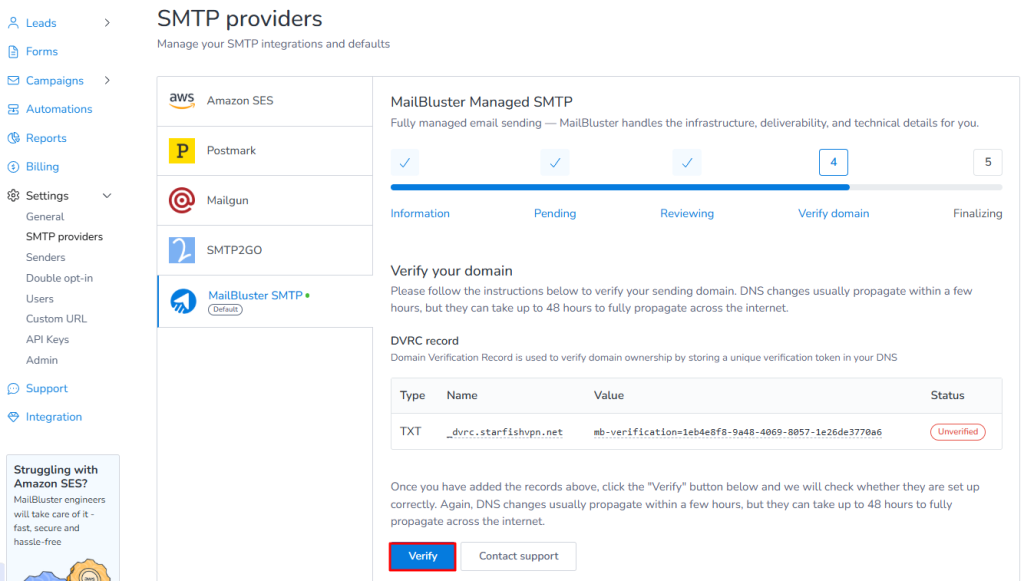The height and width of the screenshot is (581, 1024).
Task: Select SMTP providers in settings
Action: (x=65, y=237)
